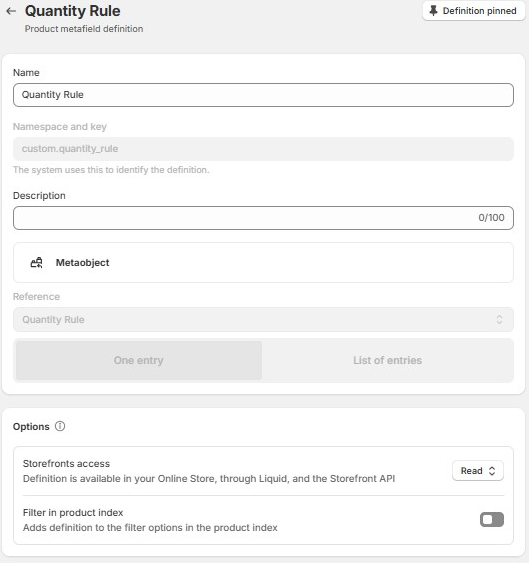
Task: Click the Metaobject type icon
Action: coord(36,263)
